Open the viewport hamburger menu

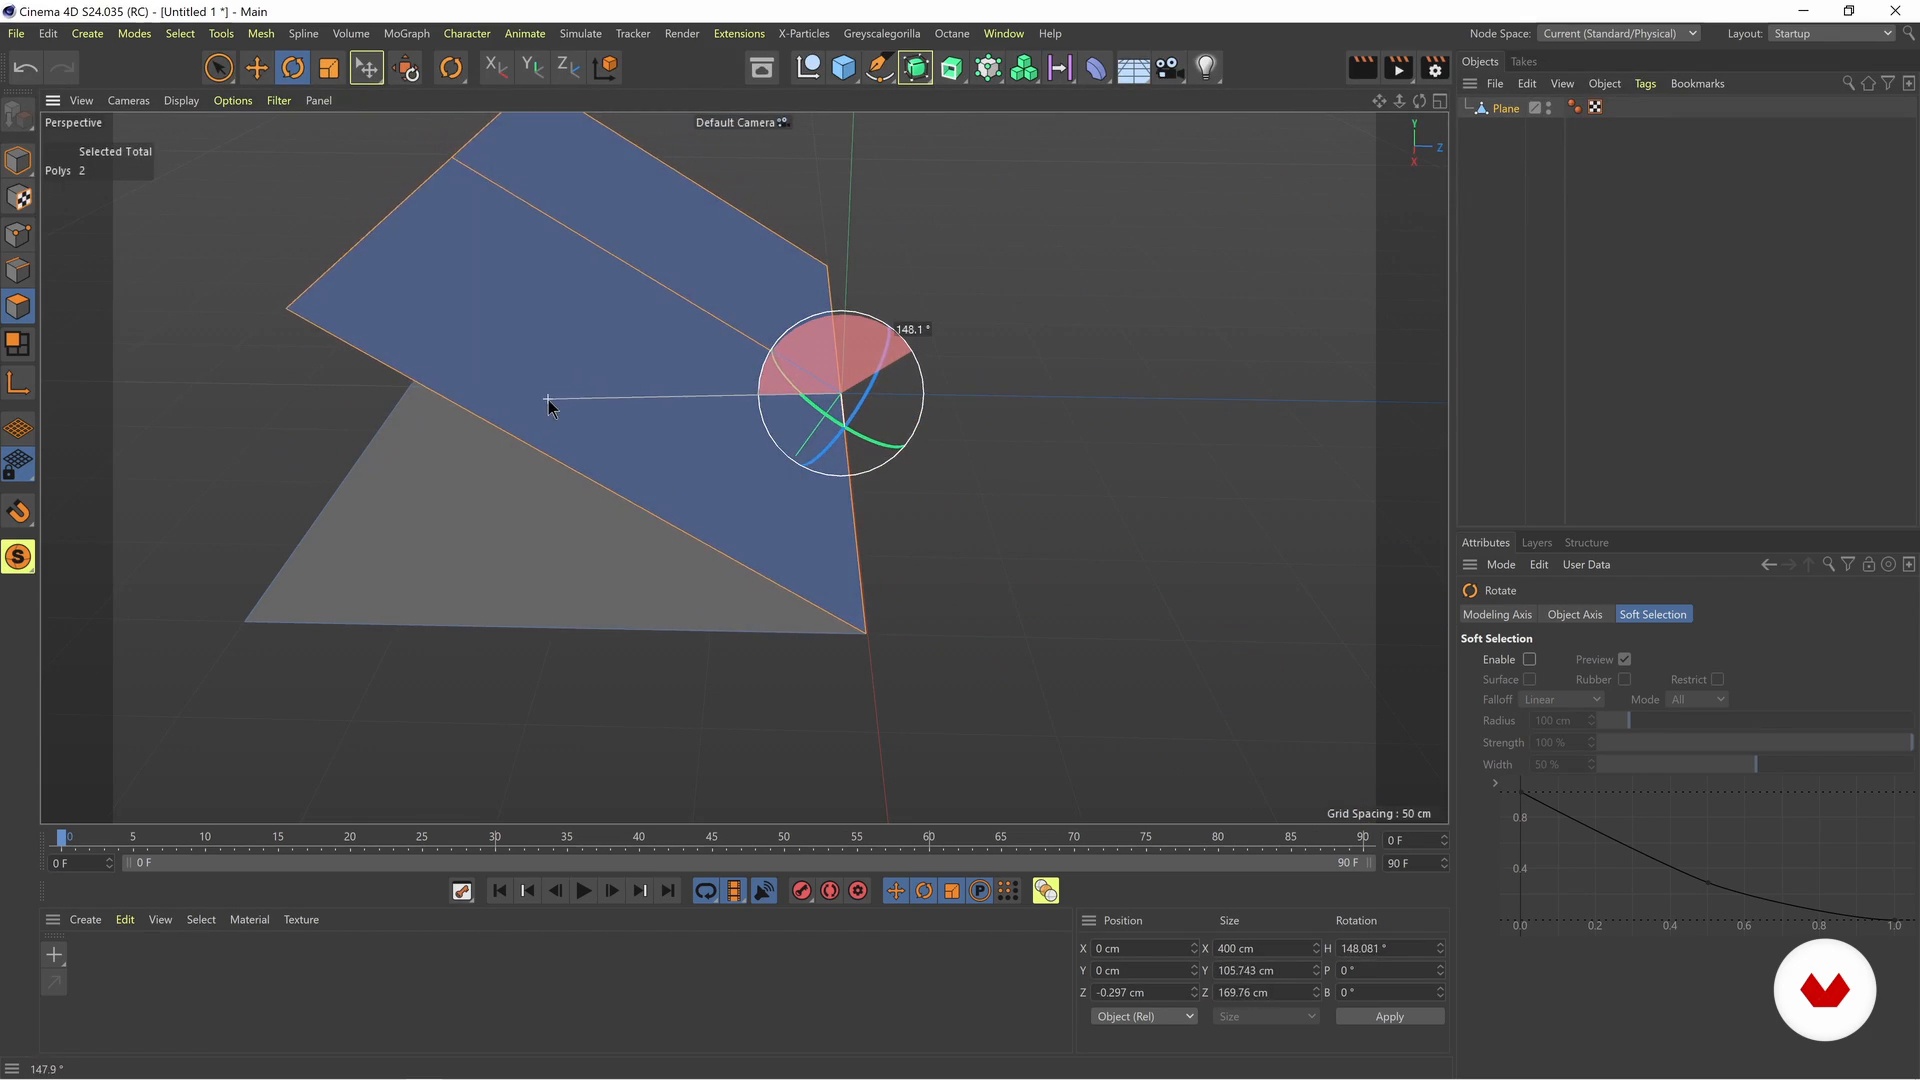pos(53,100)
